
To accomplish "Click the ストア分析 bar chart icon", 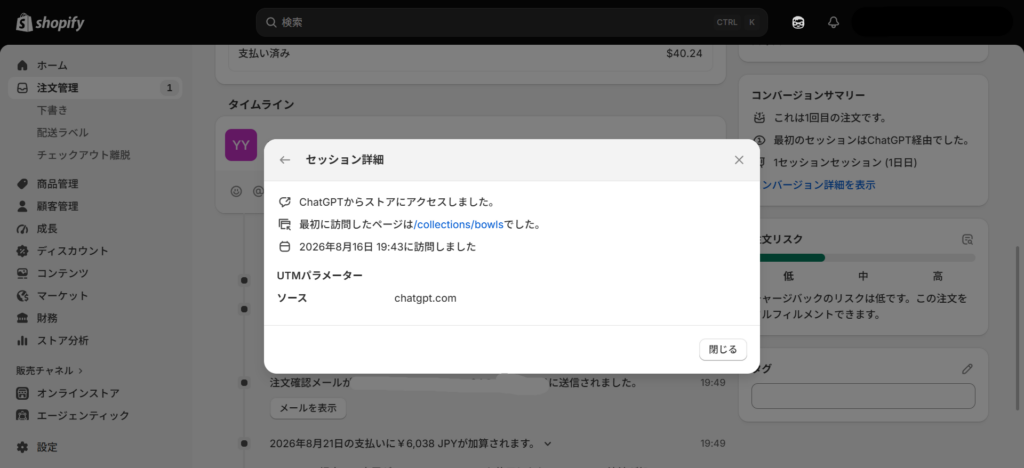I will click(23, 340).
